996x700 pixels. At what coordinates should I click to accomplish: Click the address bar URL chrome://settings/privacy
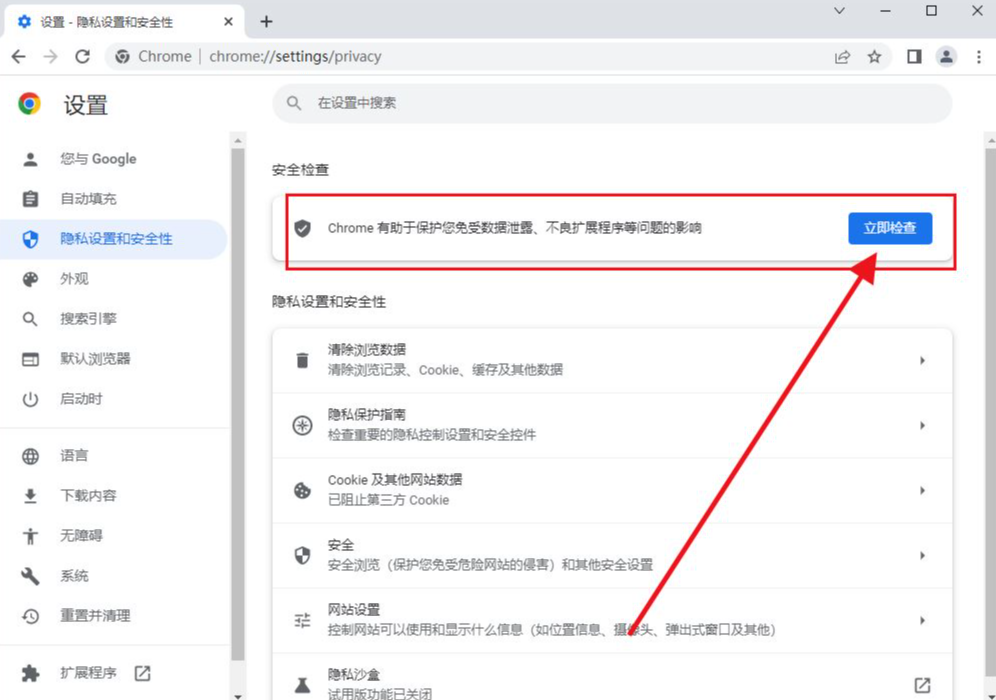click(x=295, y=57)
